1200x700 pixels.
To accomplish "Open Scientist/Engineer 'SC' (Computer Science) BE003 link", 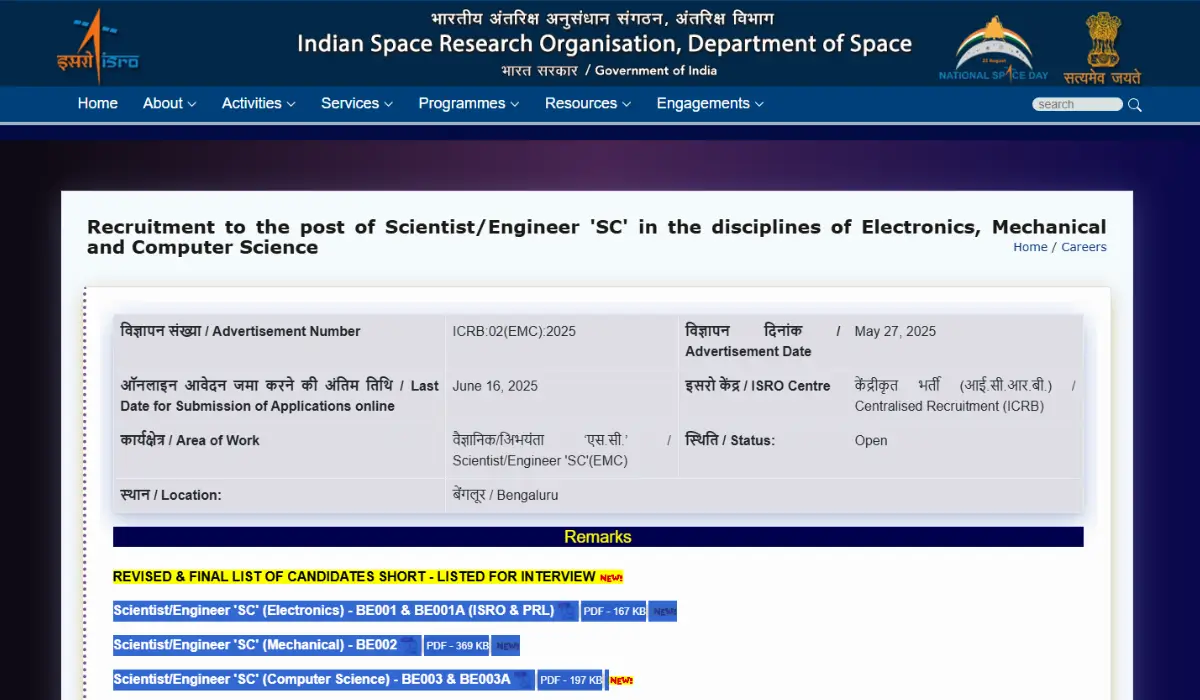I will (x=312, y=680).
